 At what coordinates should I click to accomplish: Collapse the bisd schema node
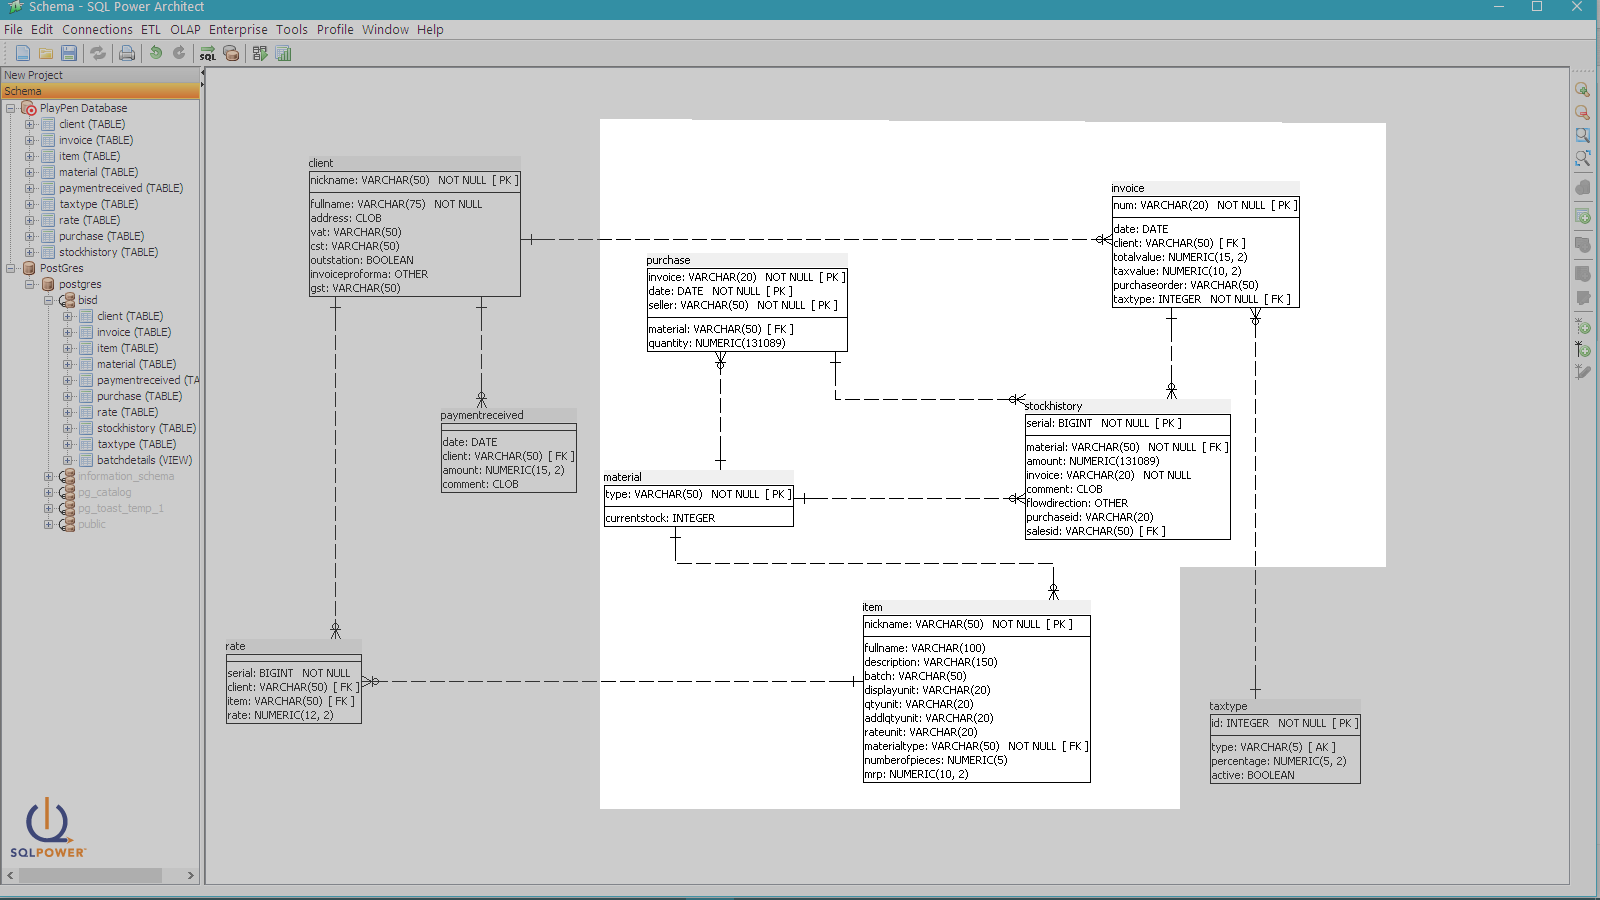[x=48, y=300]
